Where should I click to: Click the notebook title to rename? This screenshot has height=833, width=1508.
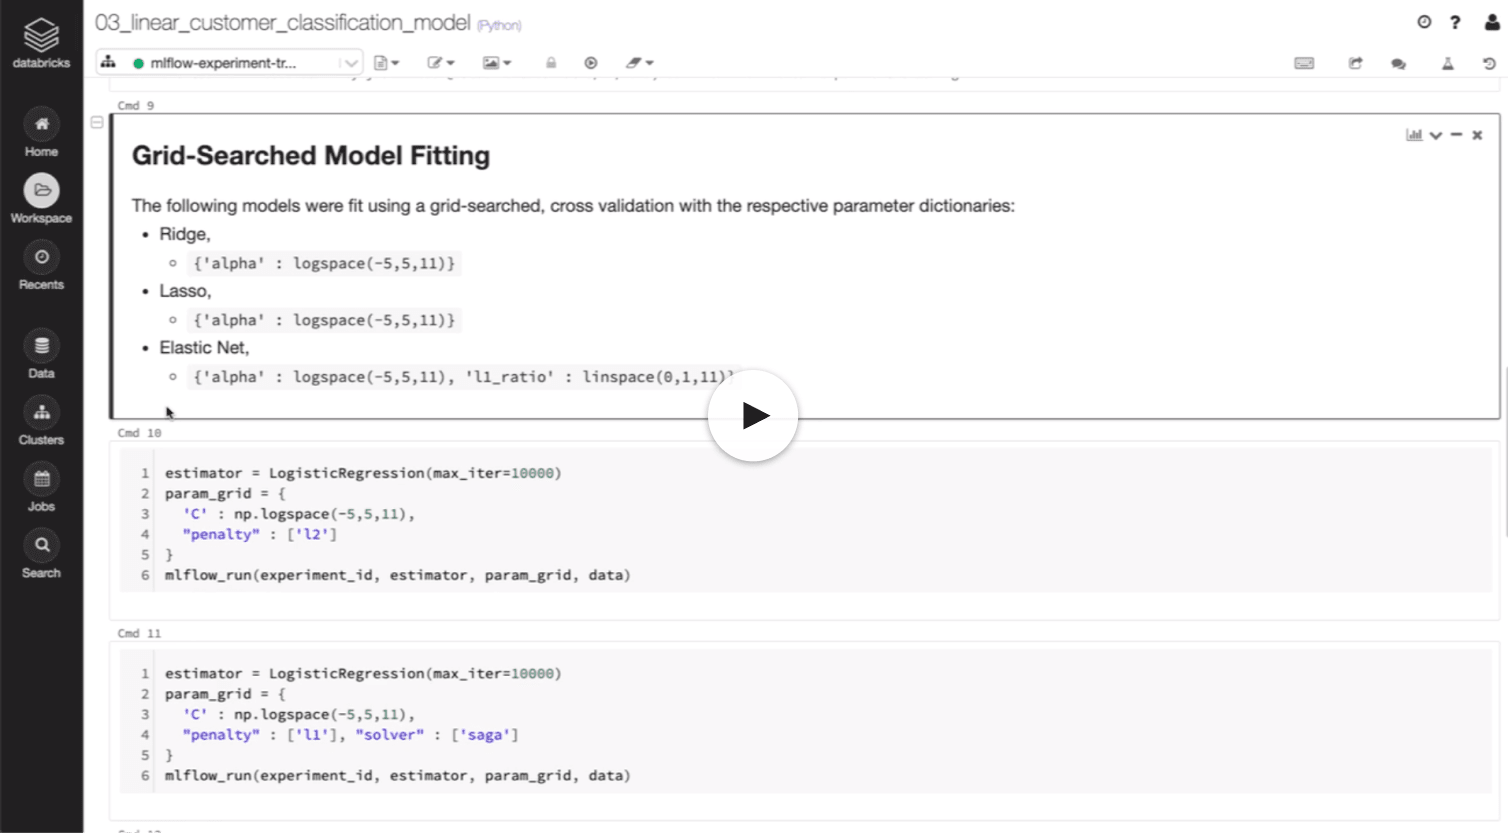point(282,22)
